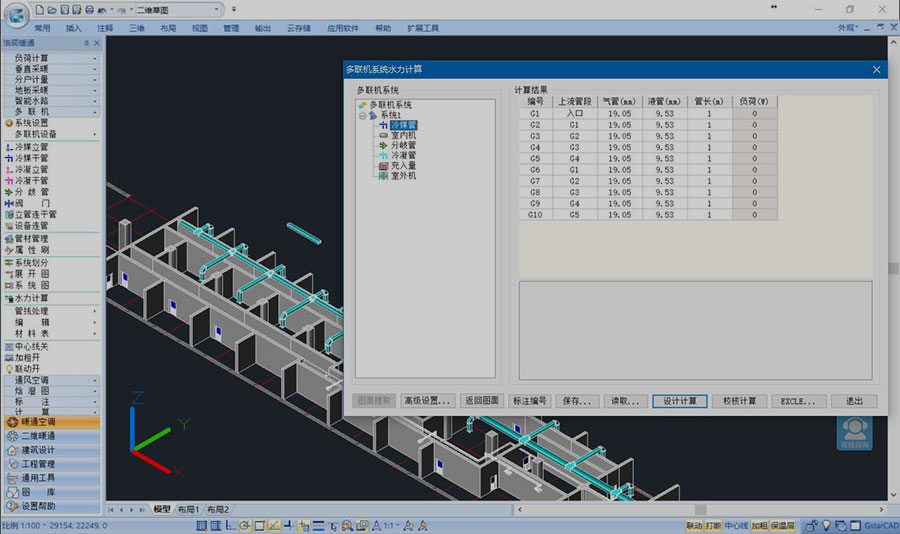The width and height of the screenshot is (900, 534).
Task: Click the 高级设置... button
Action: click(428, 401)
